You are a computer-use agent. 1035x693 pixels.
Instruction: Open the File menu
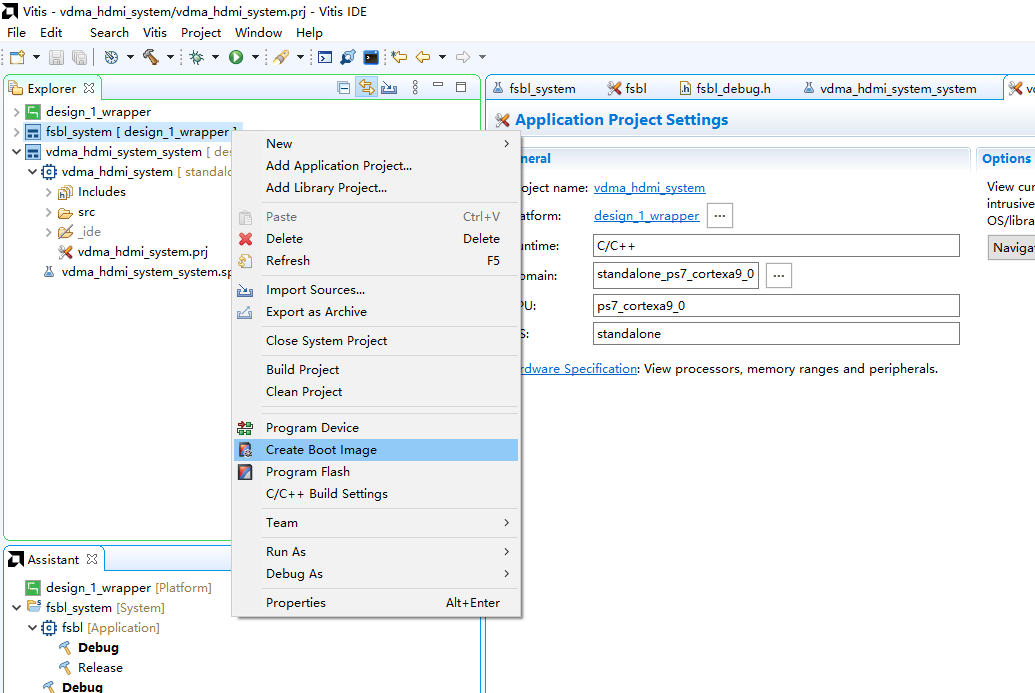(x=16, y=32)
